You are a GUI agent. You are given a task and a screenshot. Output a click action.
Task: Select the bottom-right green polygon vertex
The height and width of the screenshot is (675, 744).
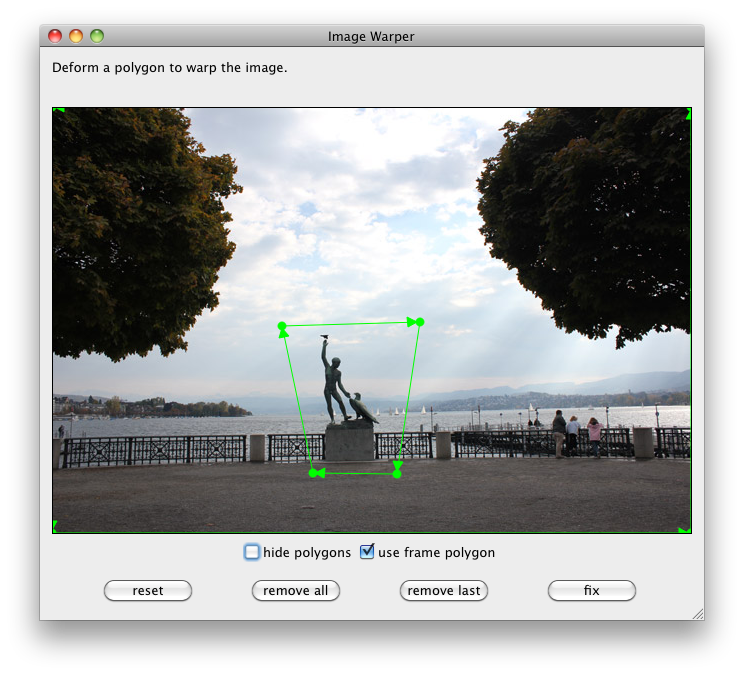[x=397, y=474]
